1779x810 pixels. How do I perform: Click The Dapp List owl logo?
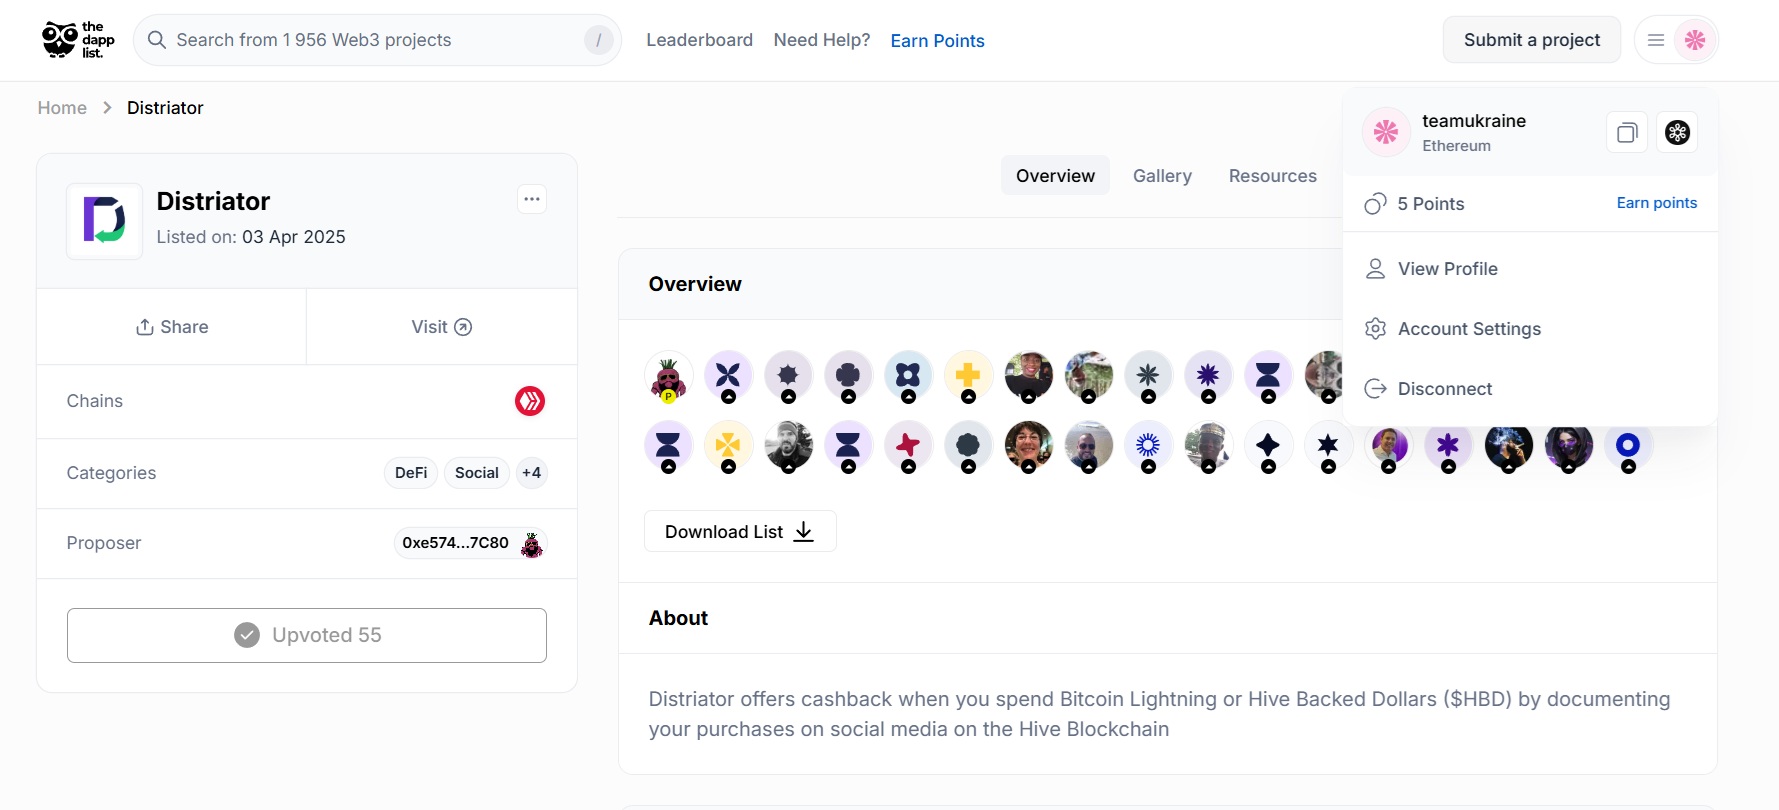(x=78, y=40)
